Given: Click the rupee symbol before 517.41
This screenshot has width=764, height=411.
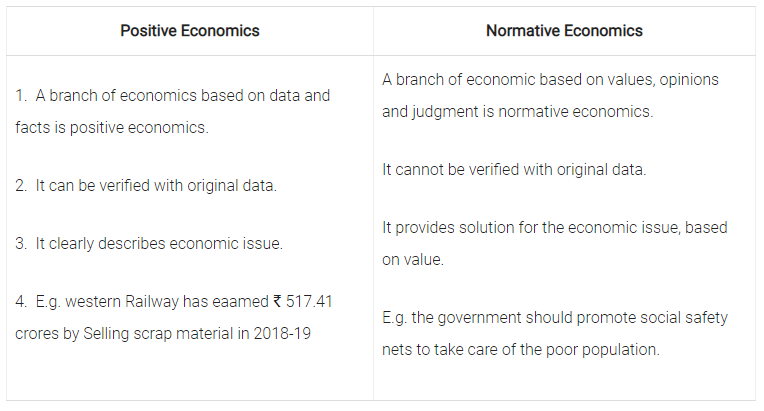Looking at the screenshot, I should click(x=277, y=301).
